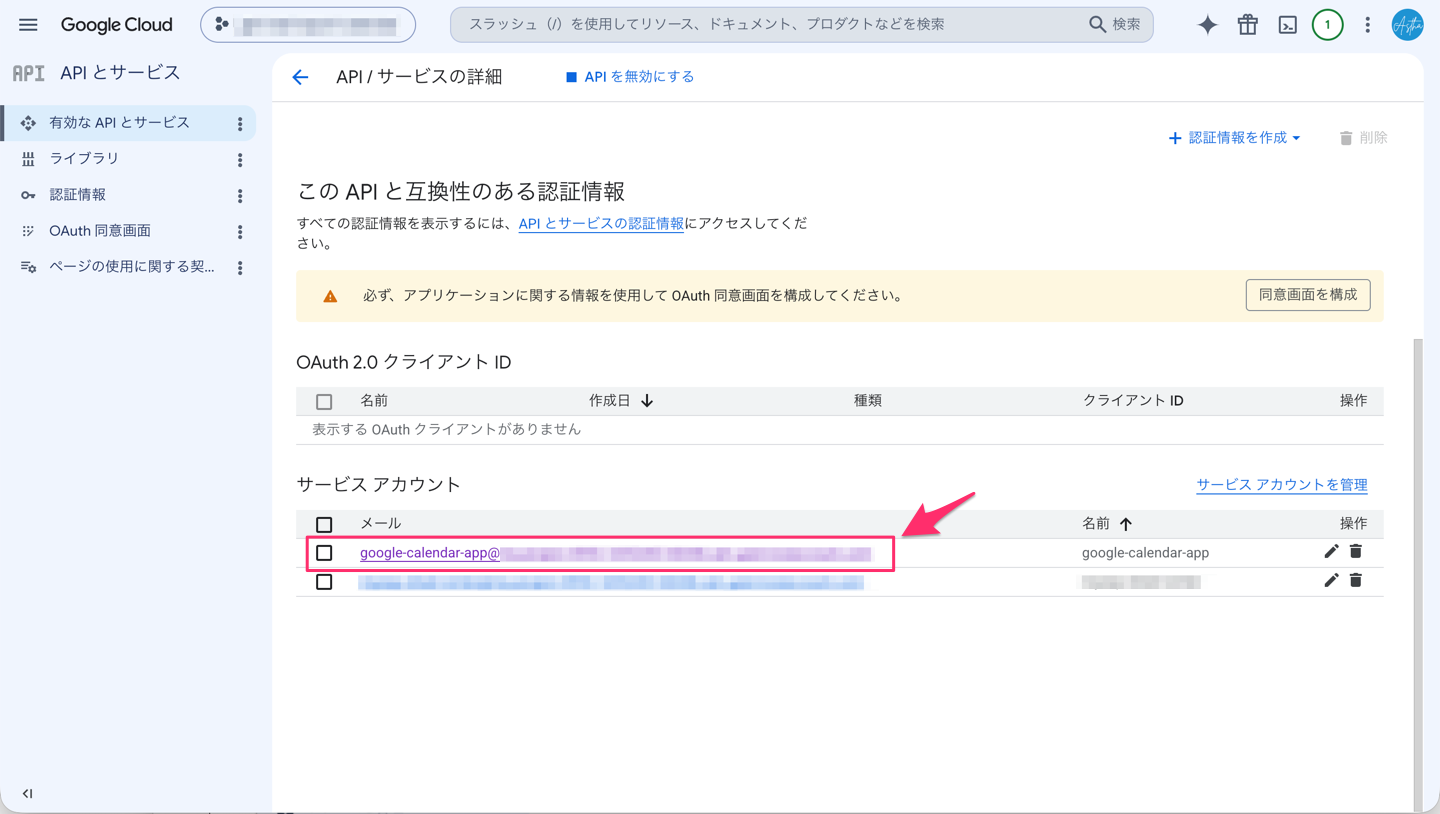
Task: Open the notifications badge showing 1
Action: click(x=1328, y=25)
